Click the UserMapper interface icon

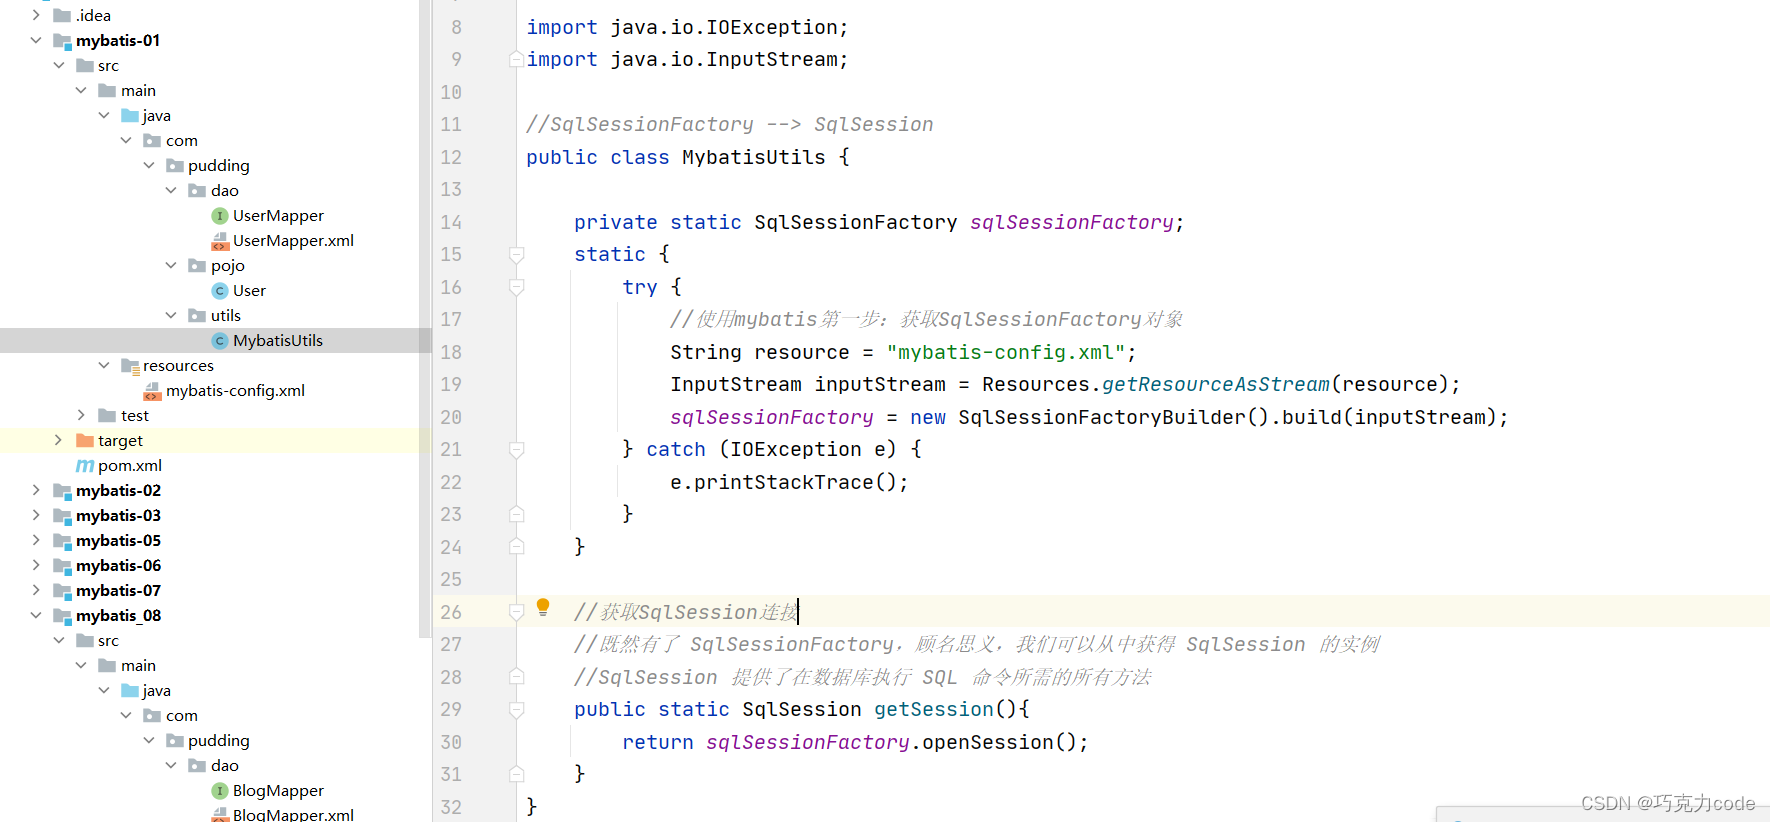pyautogui.click(x=220, y=216)
